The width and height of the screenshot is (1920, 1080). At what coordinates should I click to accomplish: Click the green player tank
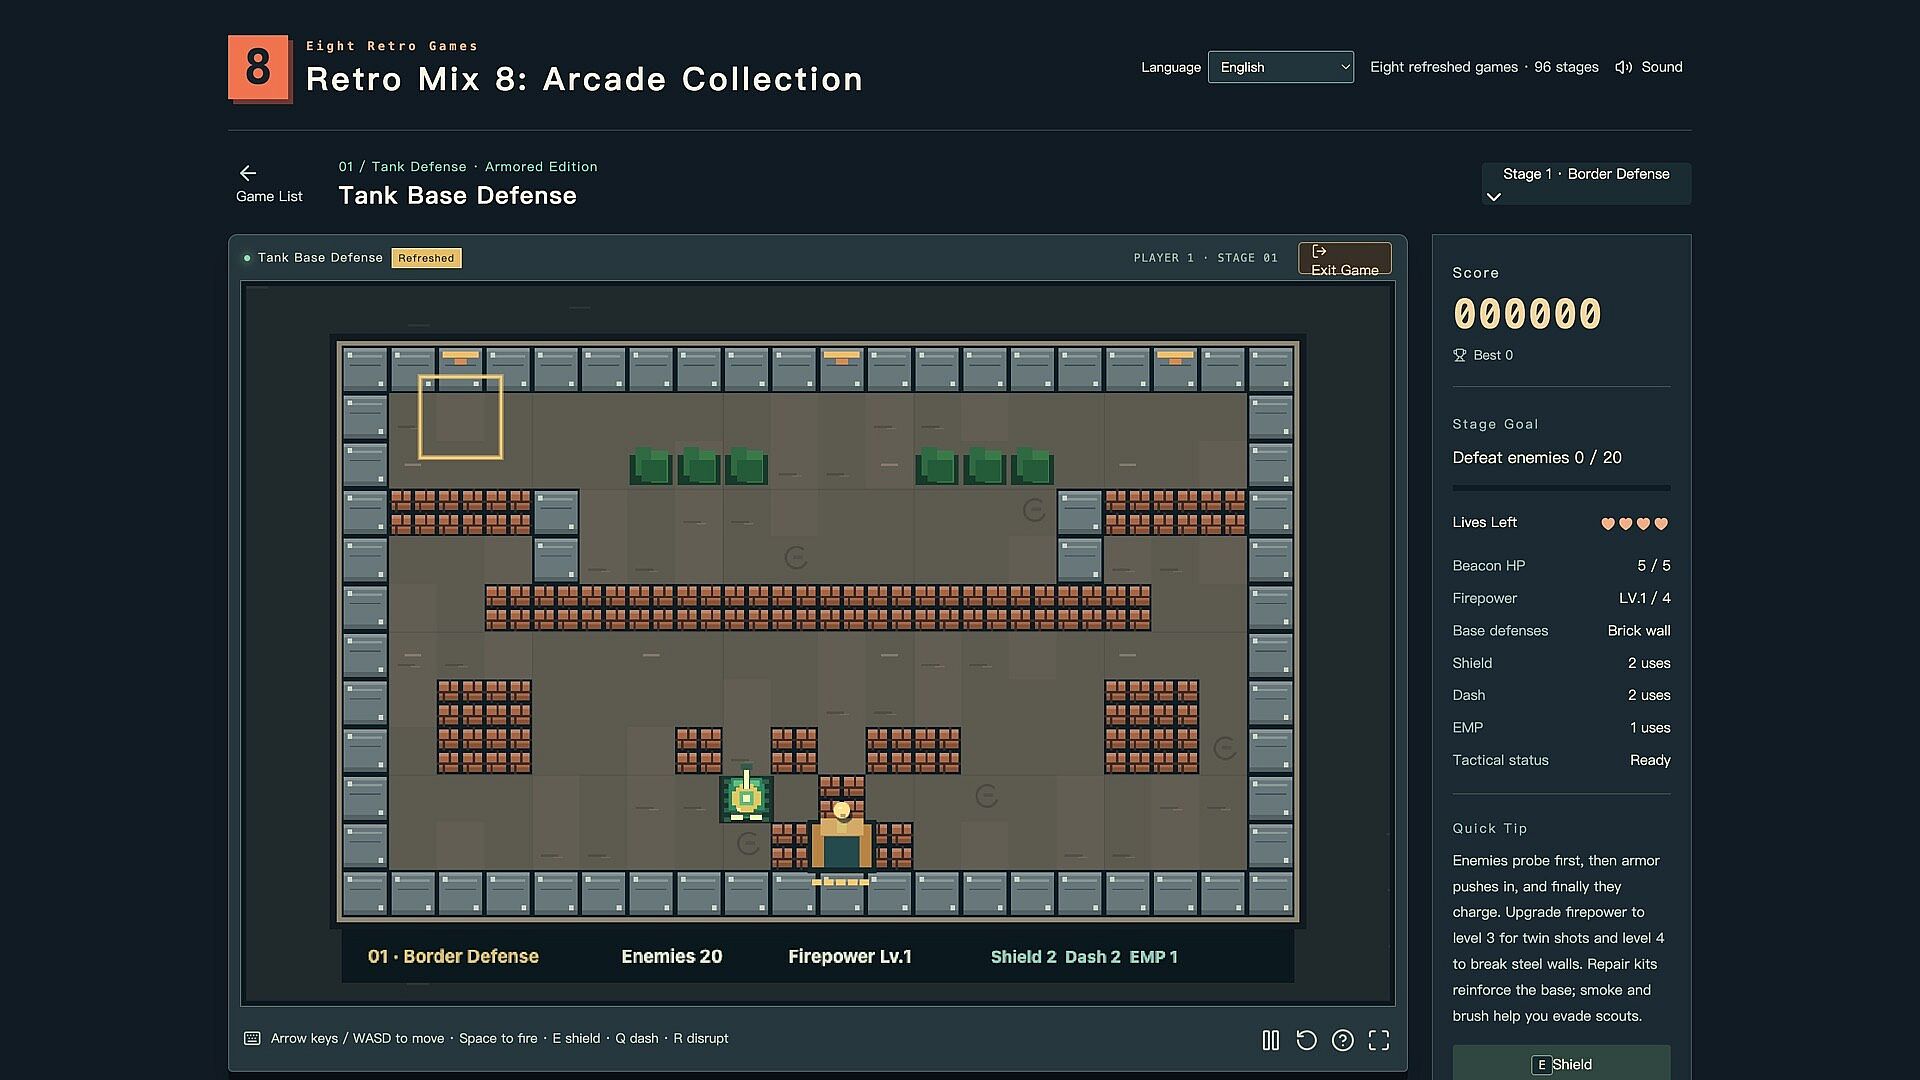(746, 798)
